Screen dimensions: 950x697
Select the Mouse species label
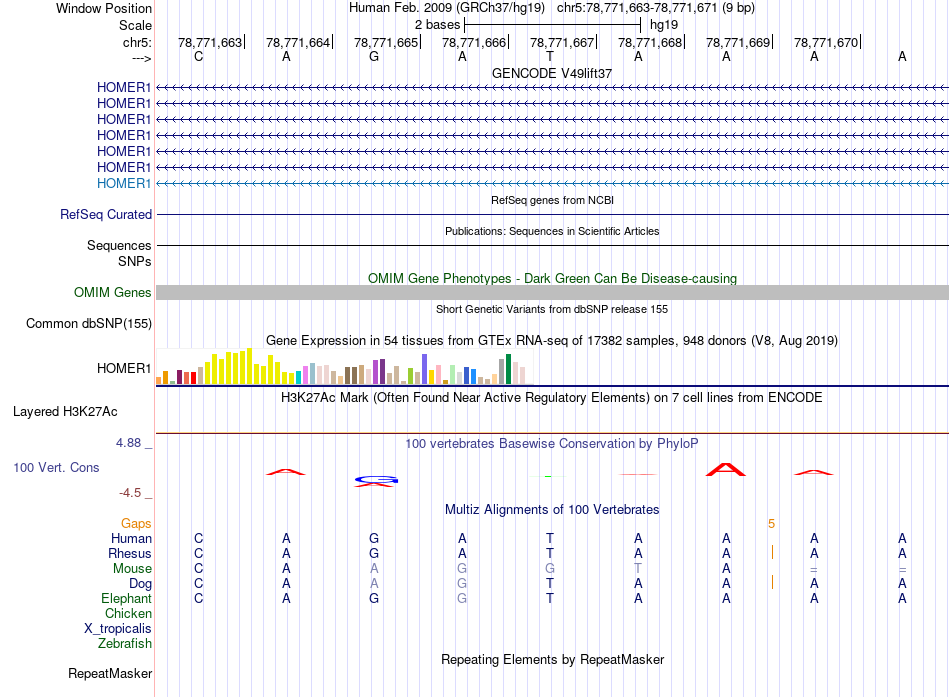(x=132, y=568)
